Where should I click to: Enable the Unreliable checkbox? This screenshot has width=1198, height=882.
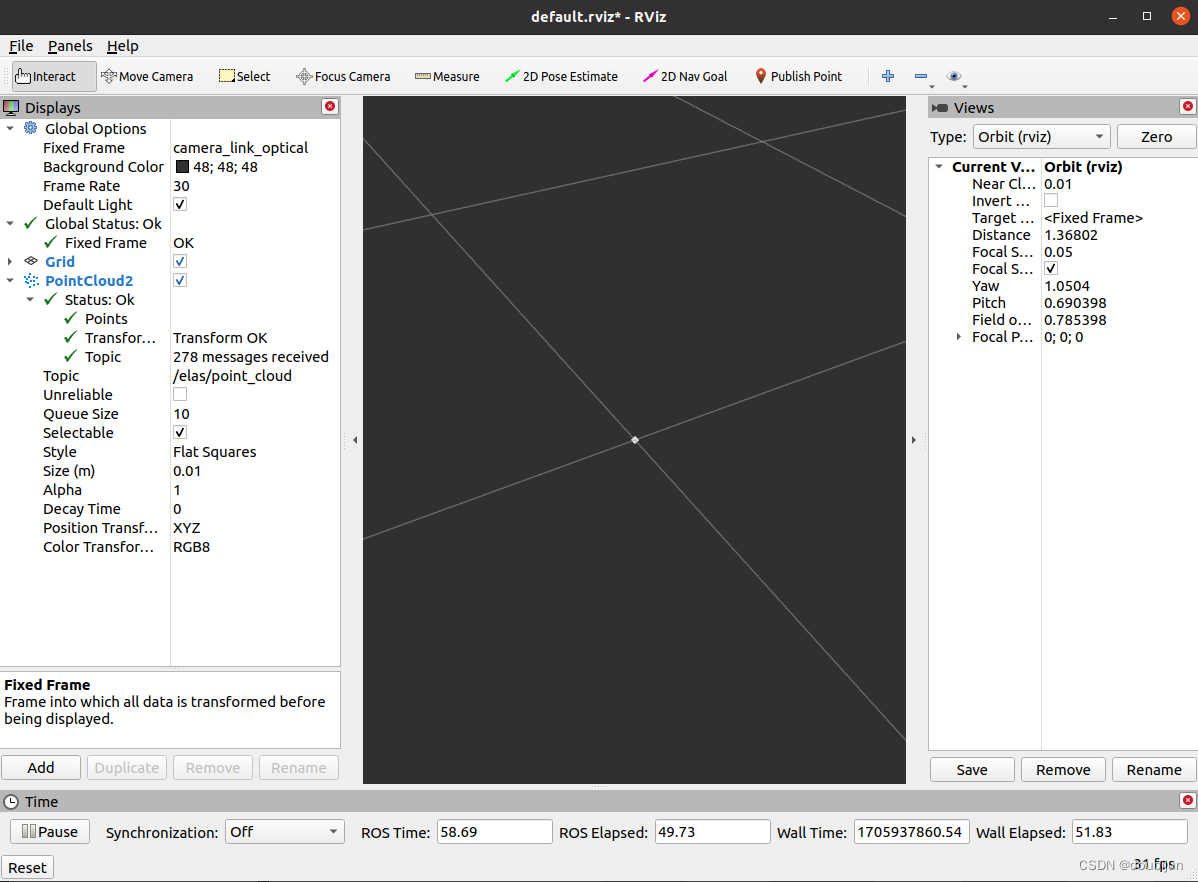[180, 394]
